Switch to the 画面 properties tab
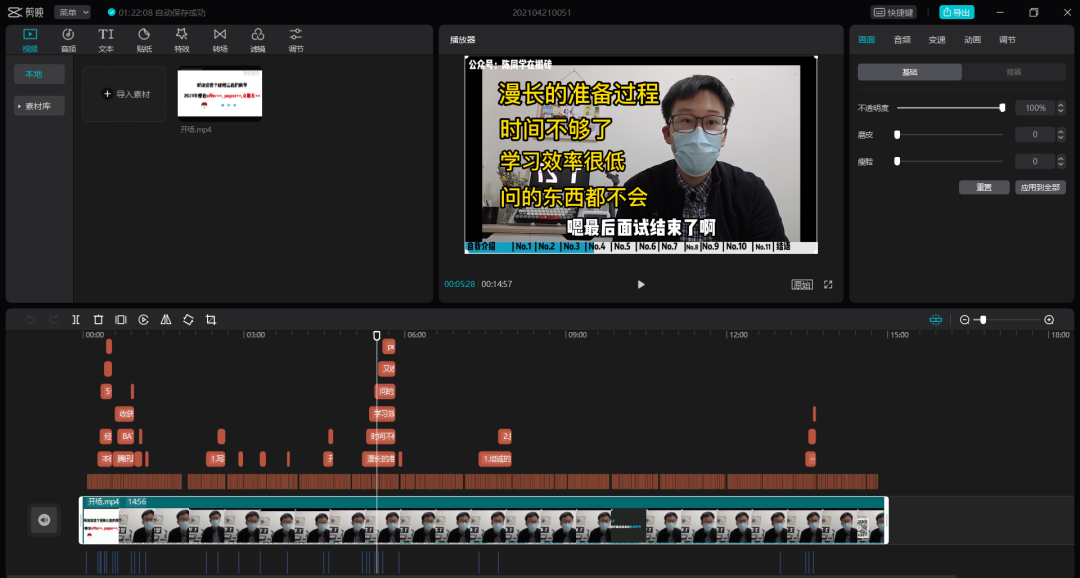The width and height of the screenshot is (1080, 578). click(x=866, y=40)
